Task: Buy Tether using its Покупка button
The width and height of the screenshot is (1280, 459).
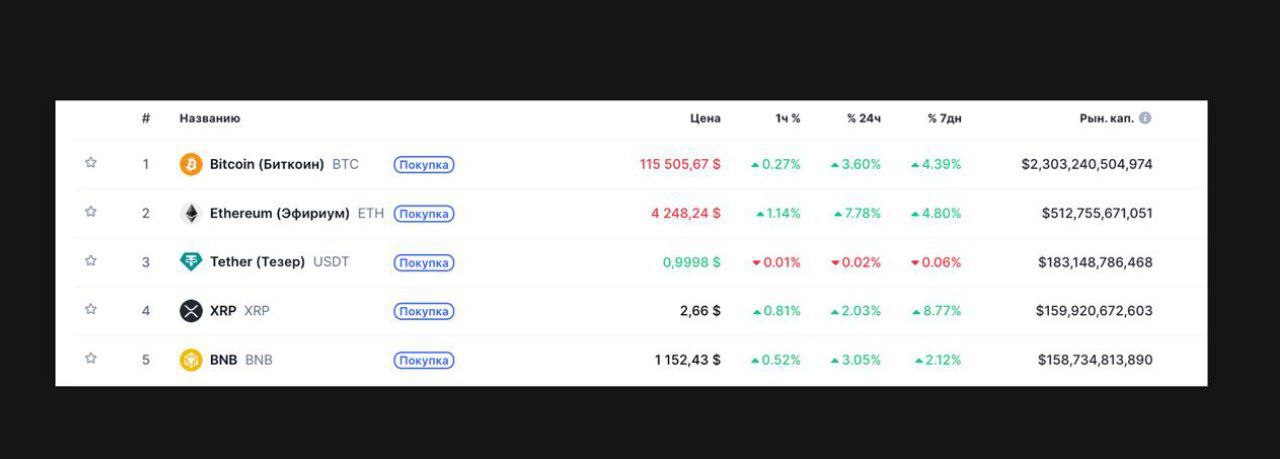Action: tap(424, 263)
